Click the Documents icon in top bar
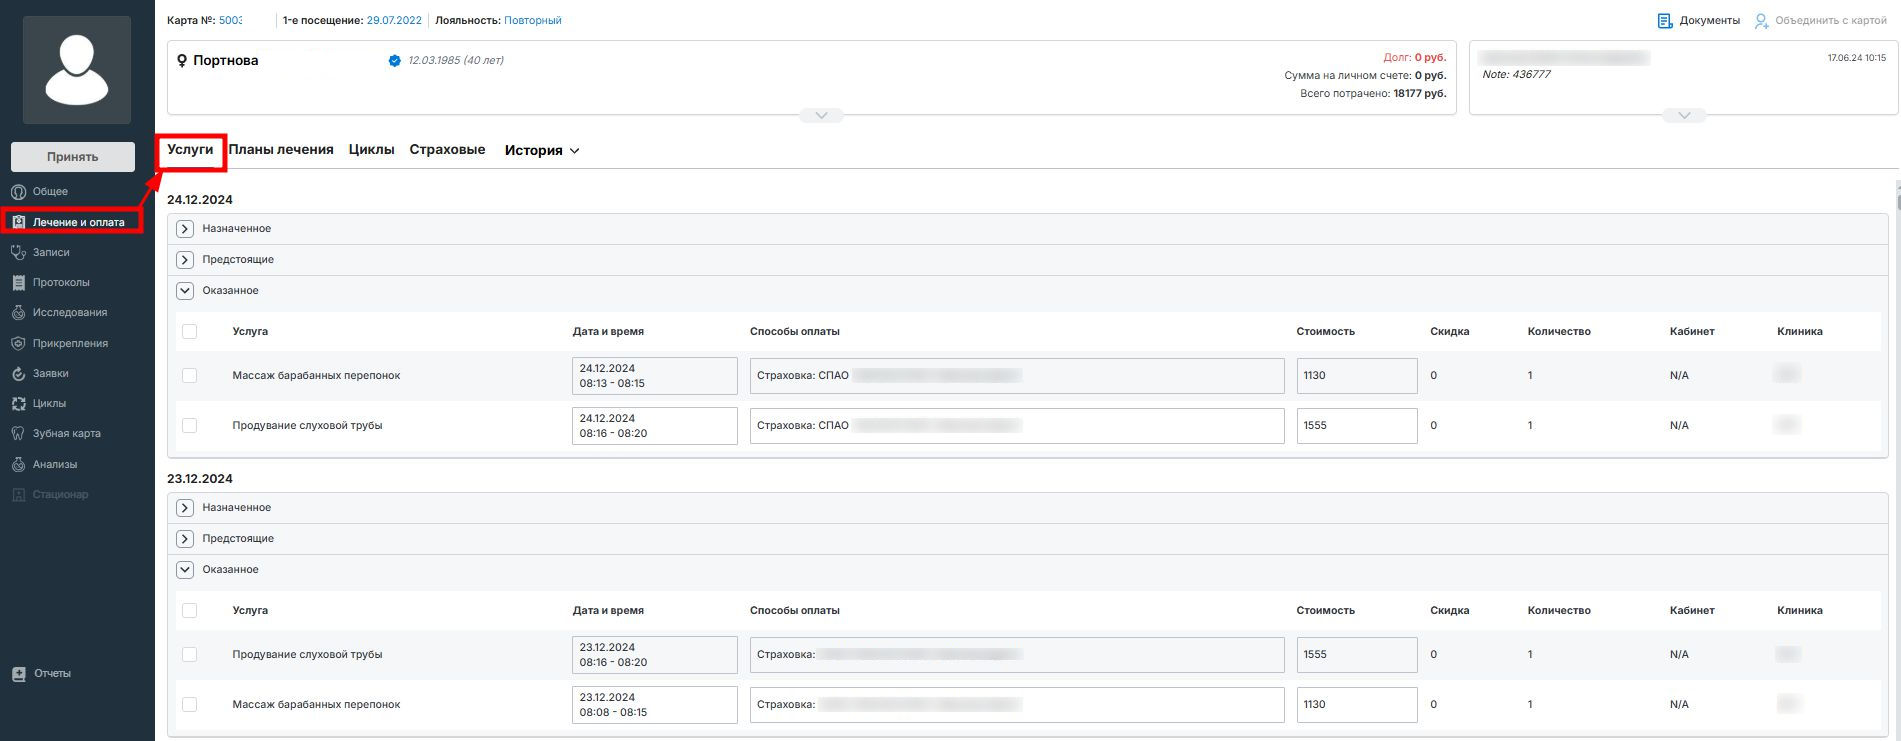The width and height of the screenshot is (1901, 741). (1664, 21)
